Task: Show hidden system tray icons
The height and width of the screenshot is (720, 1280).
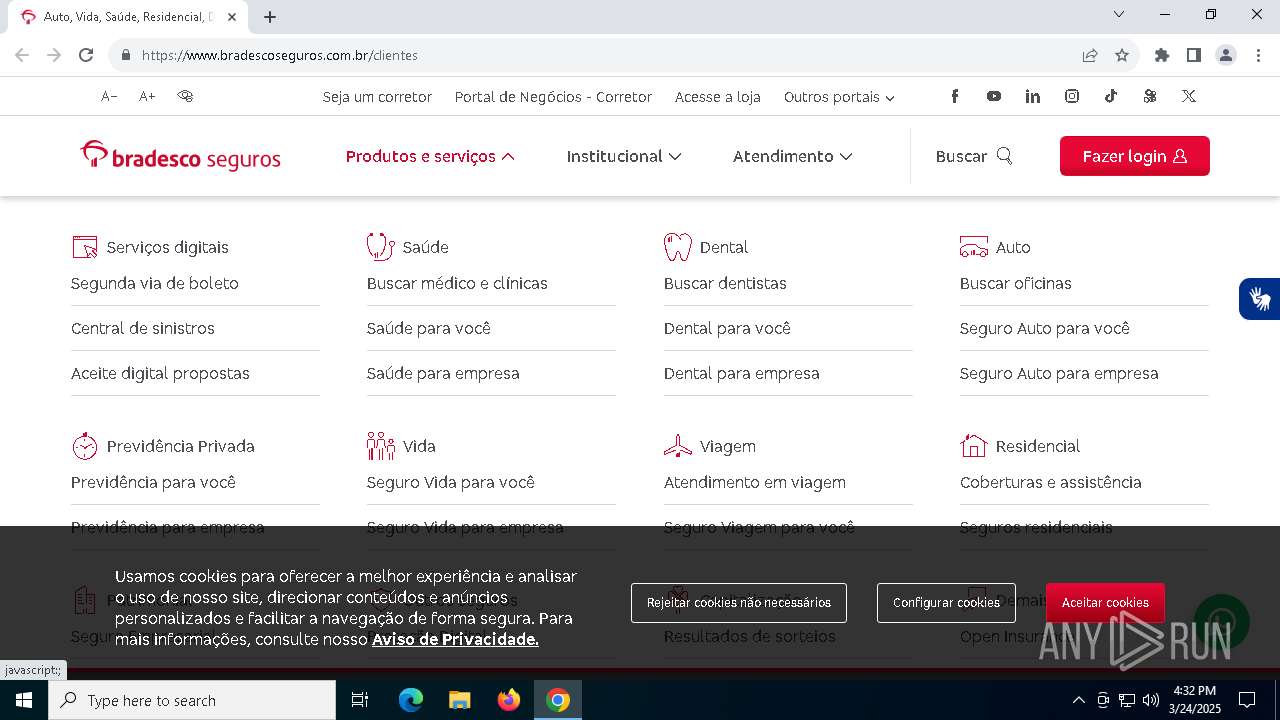Action: coord(1078,700)
